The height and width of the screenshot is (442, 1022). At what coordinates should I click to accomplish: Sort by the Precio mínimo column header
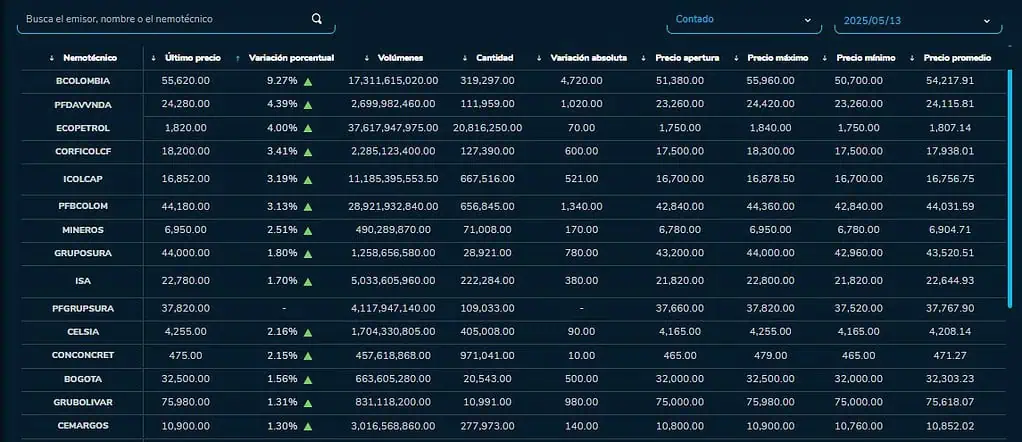point(866,58)
